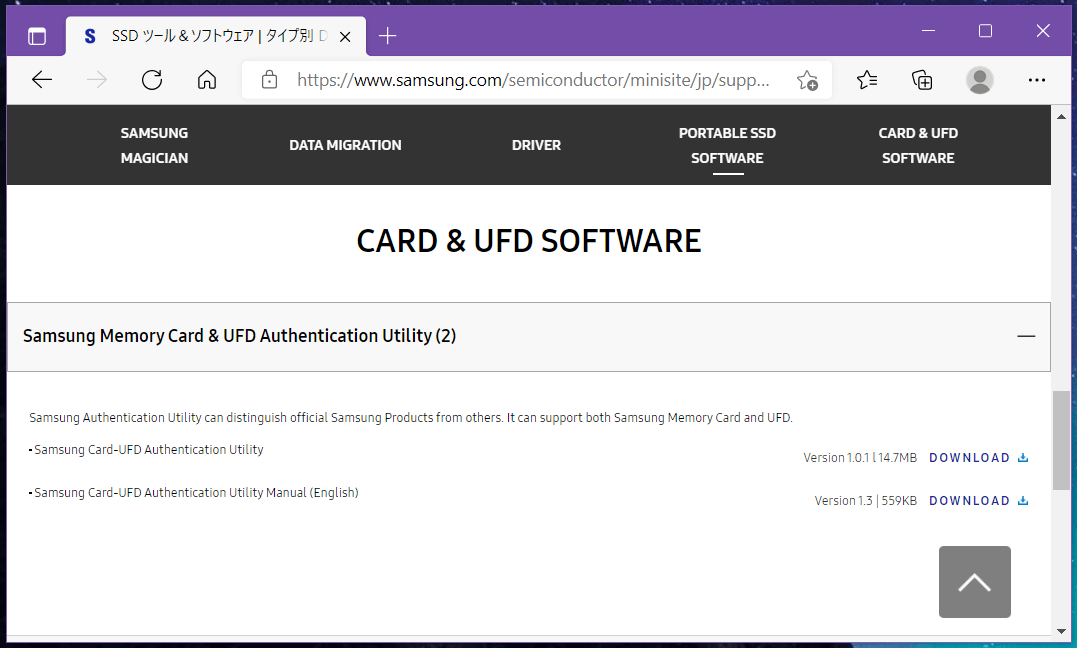This screenshot has width=1077, height=648.
Task: Collapse the Authentication Utility section
Action: click(x=1026, y=336)
